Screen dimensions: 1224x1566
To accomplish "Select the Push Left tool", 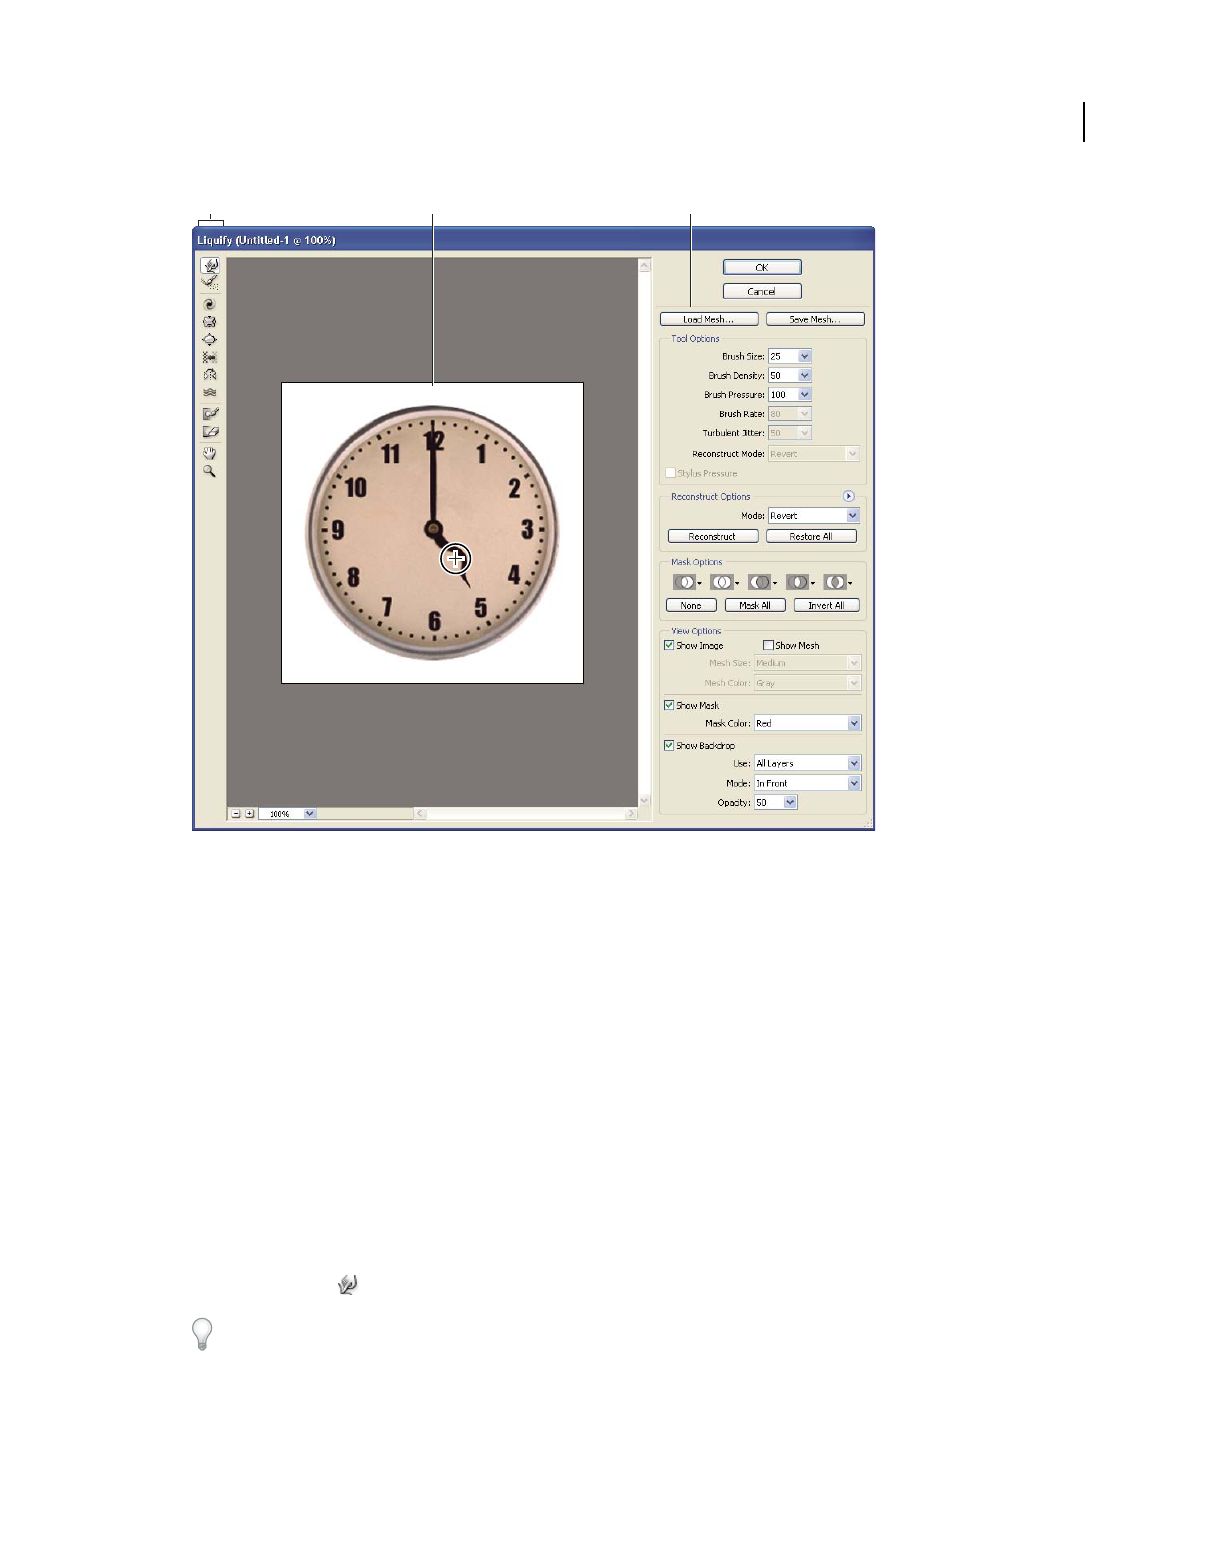I will (210, 357).
